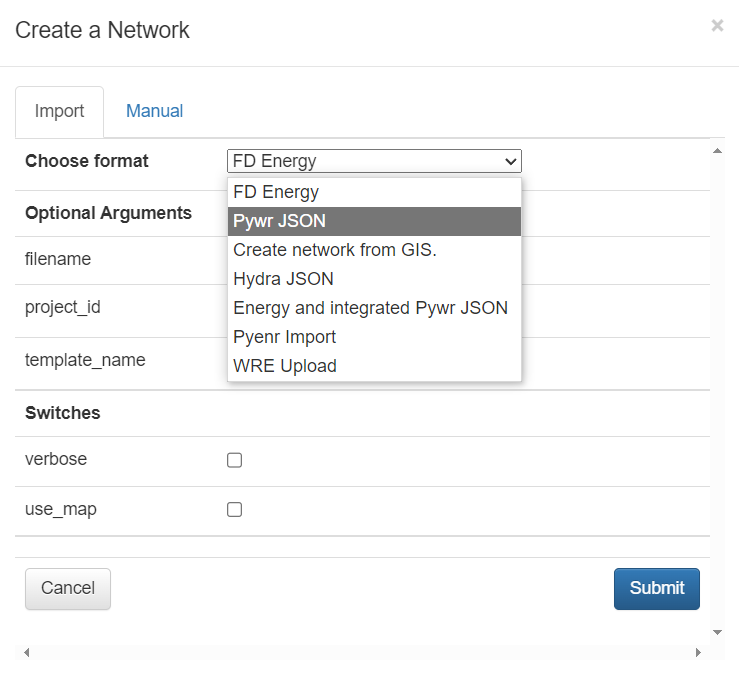The height and width of the screenshot is (676, 739).
Task: Choose Pywr JSON format option
Action: click(x=280, y=221)
